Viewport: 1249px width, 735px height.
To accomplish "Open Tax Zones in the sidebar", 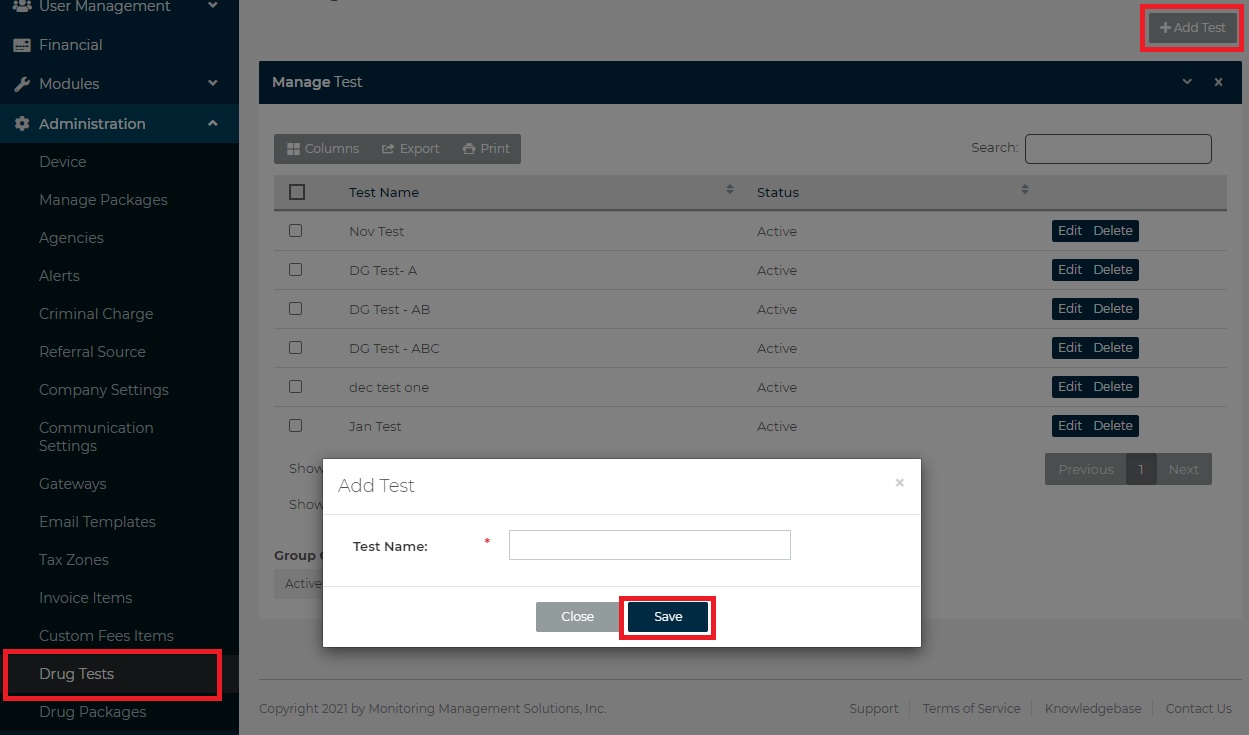I will point(74,560).
